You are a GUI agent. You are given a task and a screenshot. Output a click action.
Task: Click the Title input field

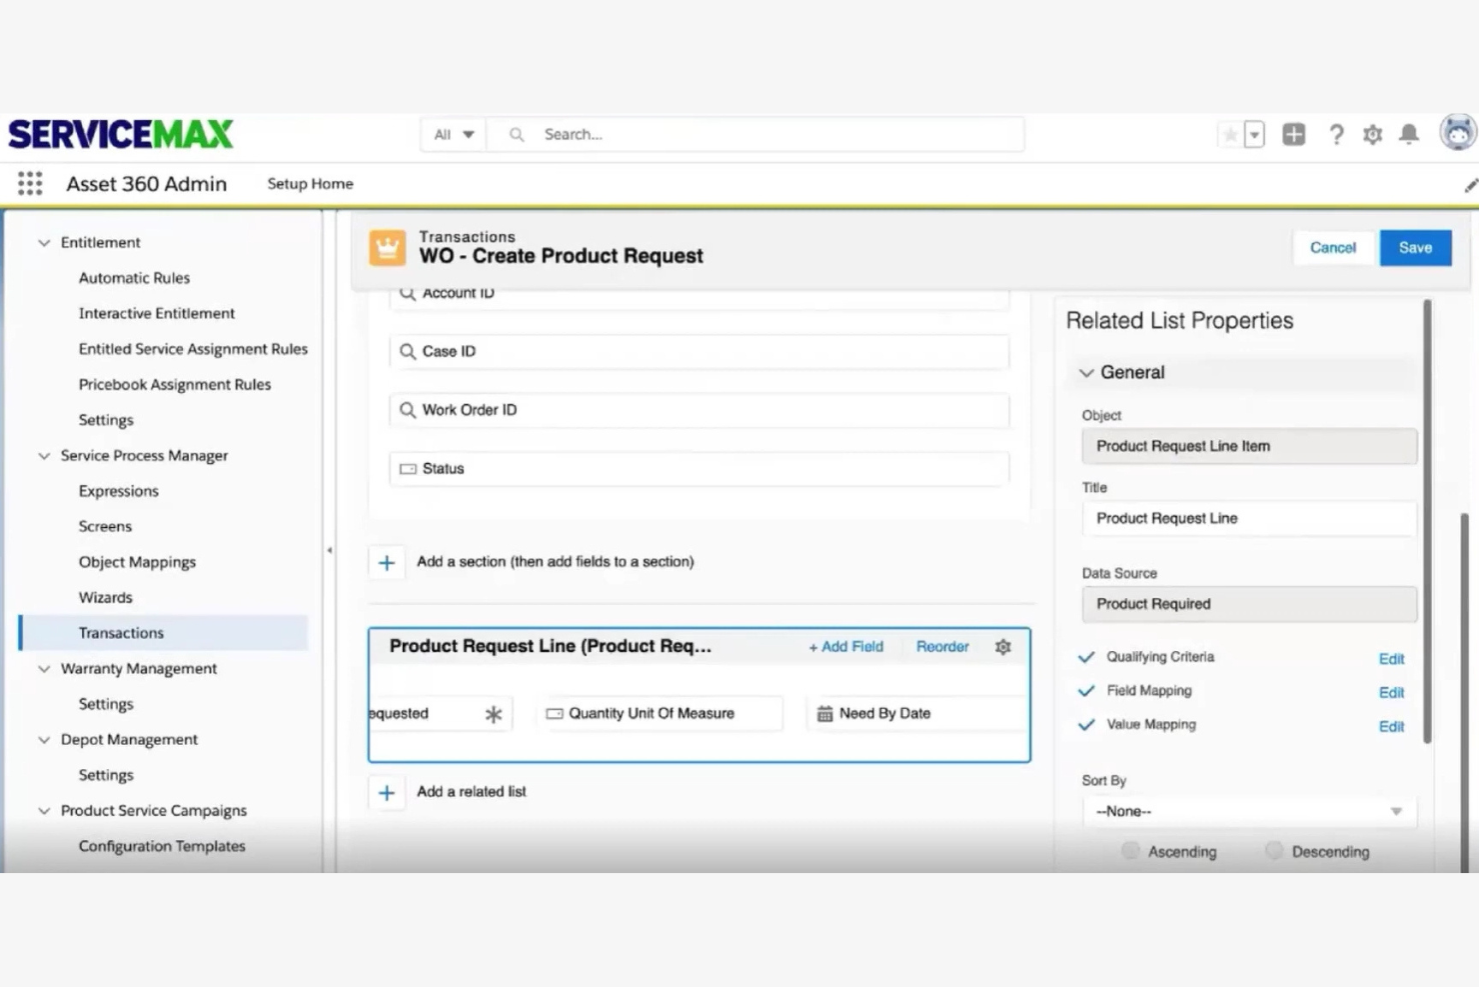pos(1249,519)
